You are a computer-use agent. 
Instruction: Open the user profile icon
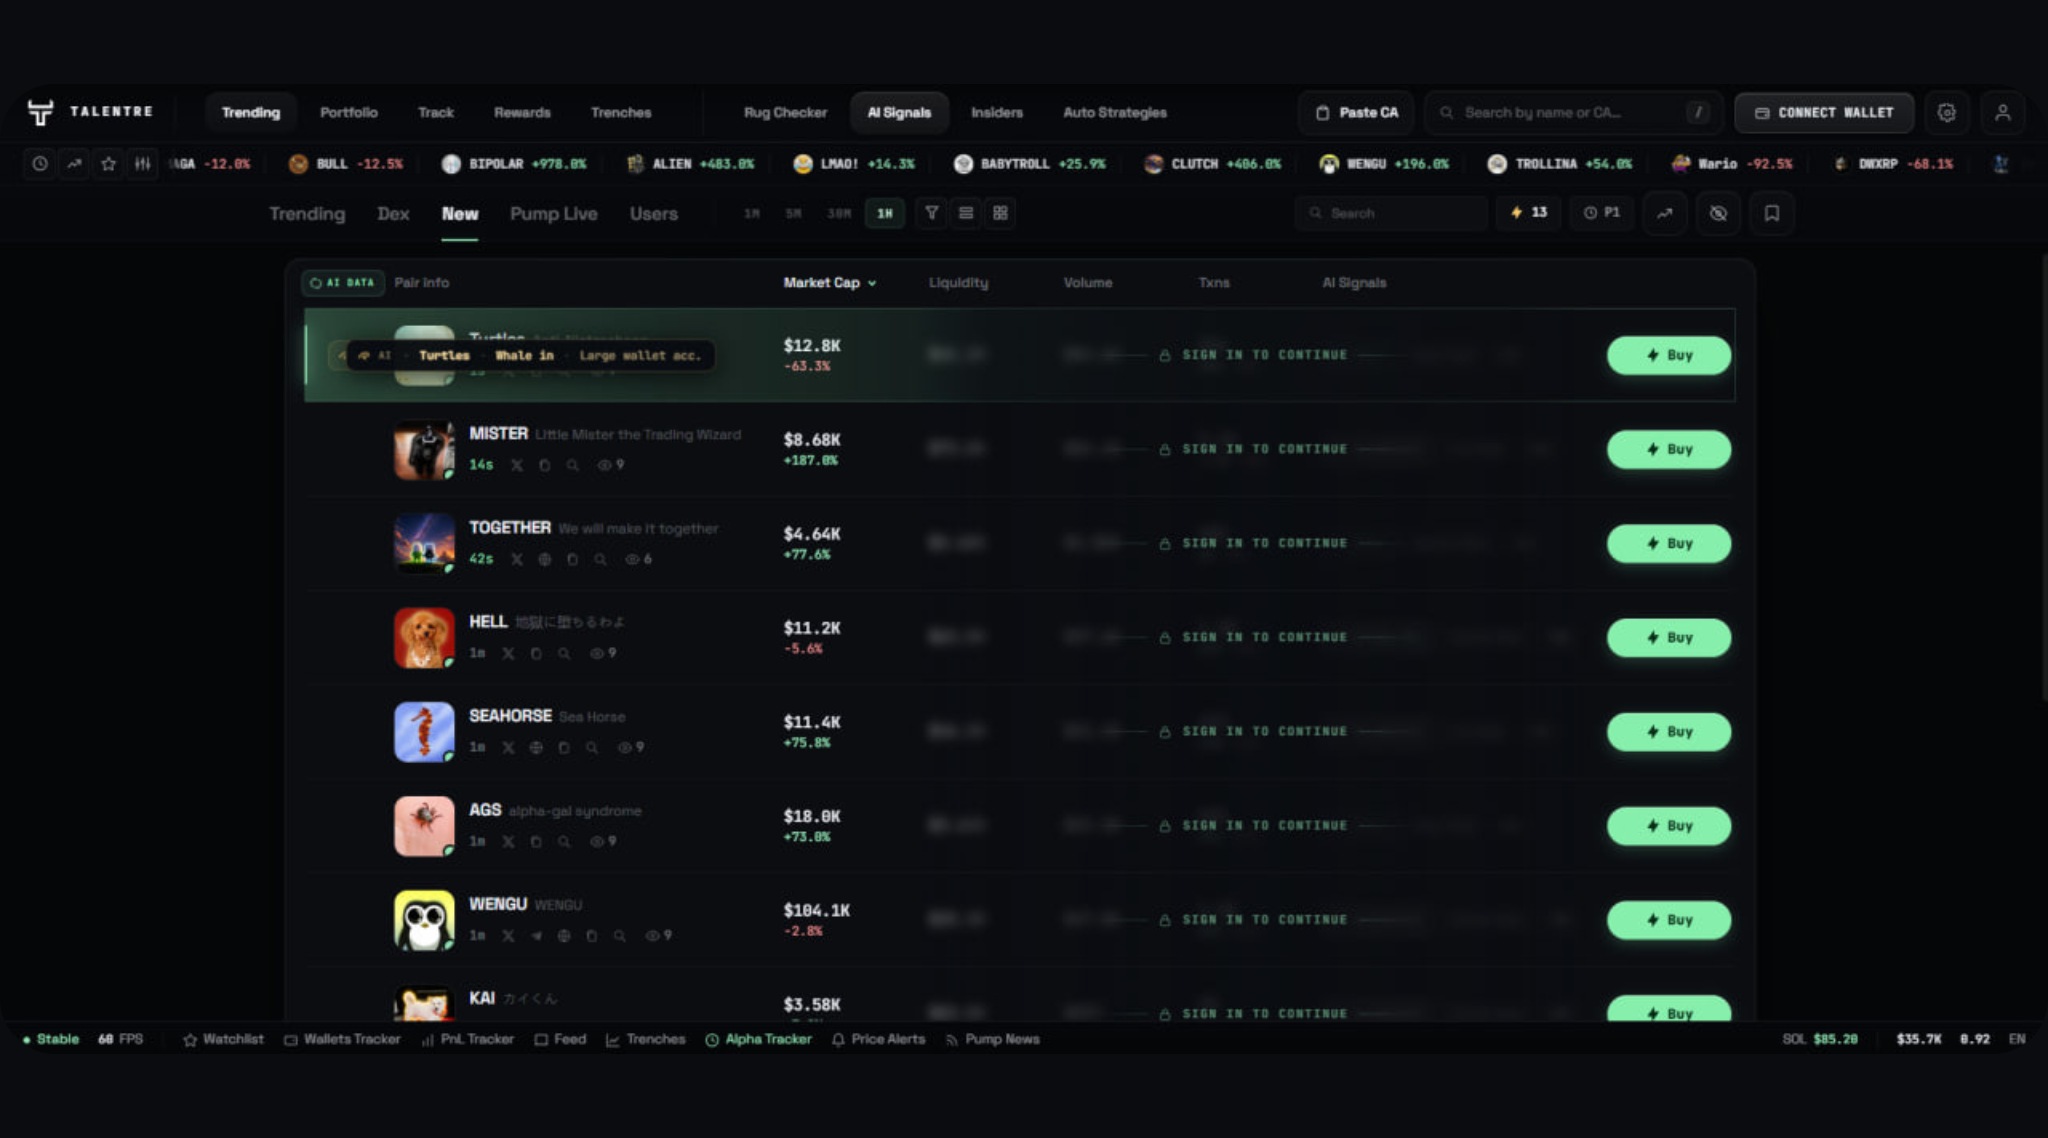pos(2002,112)
